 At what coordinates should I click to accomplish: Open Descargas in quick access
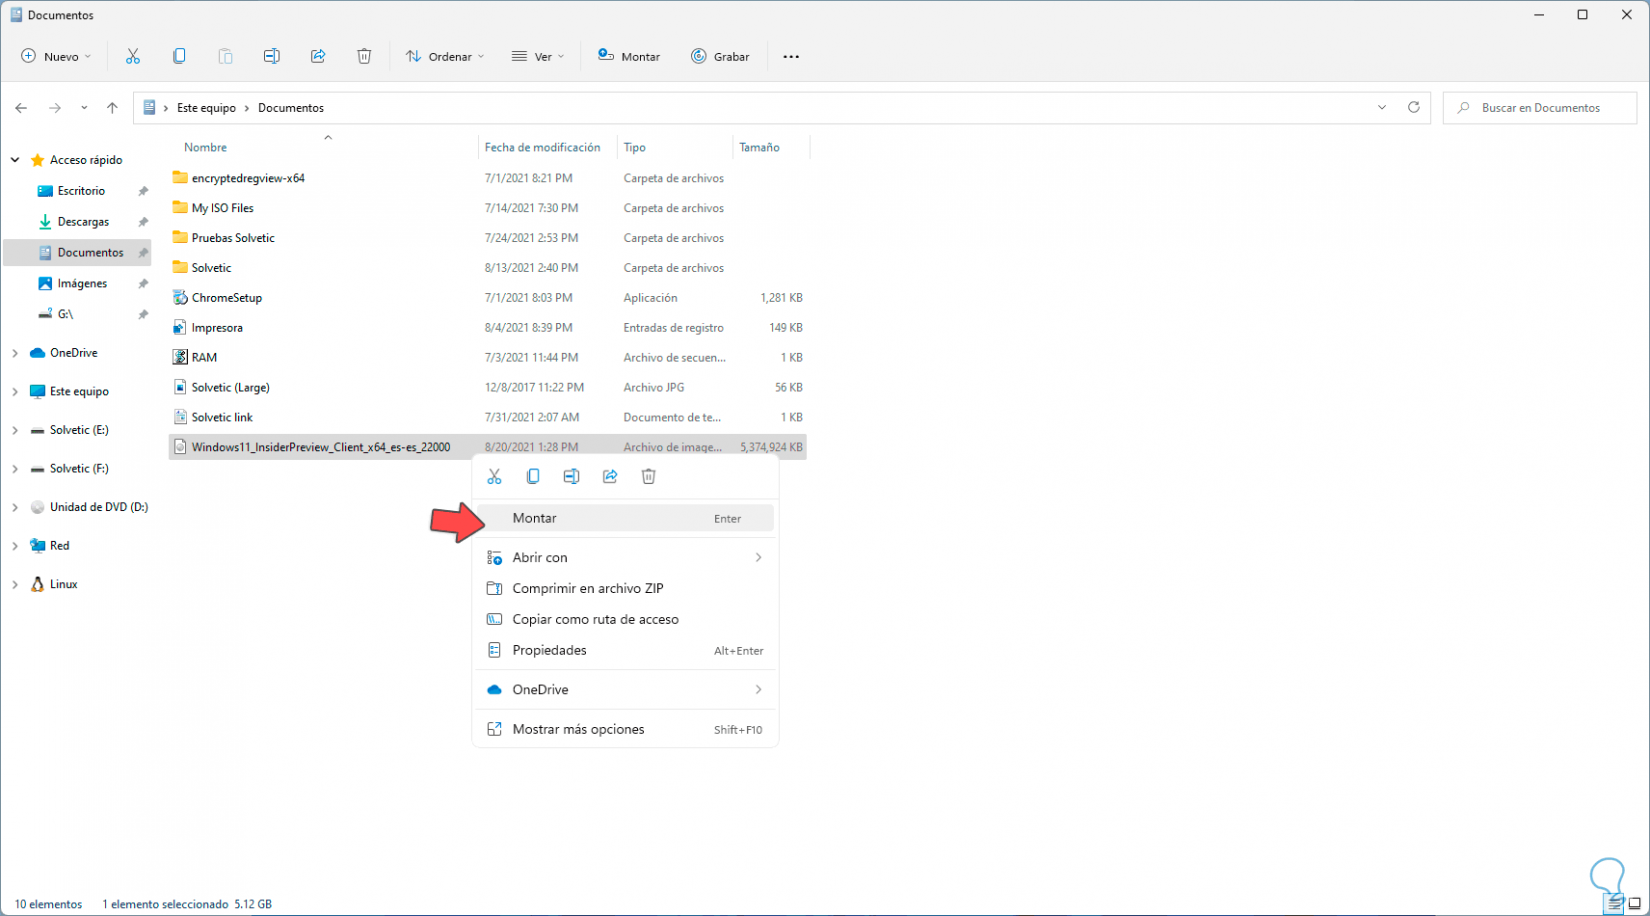coord(83,222)
